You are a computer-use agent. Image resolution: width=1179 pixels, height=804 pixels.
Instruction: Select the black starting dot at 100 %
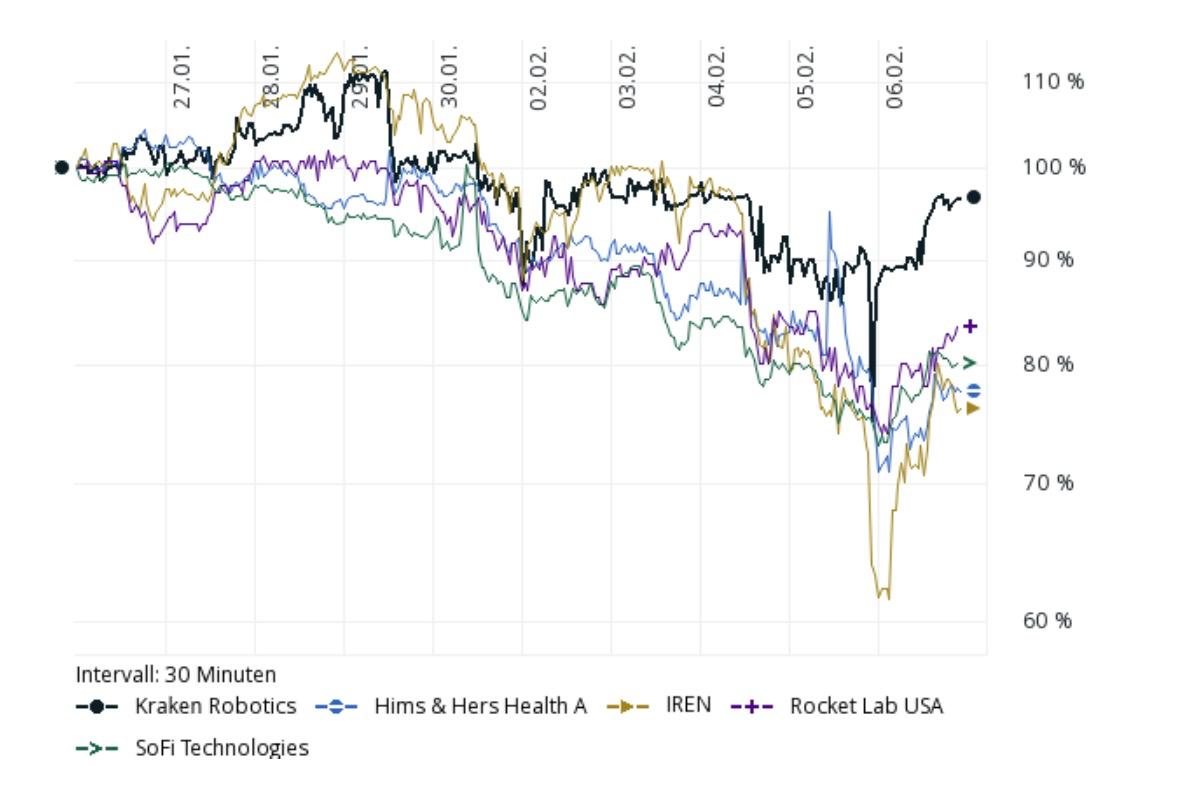click(61, 167)
